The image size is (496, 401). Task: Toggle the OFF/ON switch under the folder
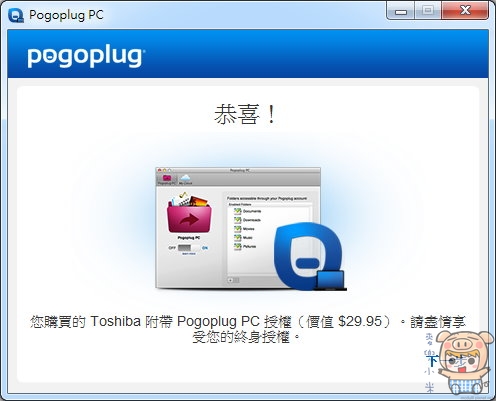(x=189, y=248)
